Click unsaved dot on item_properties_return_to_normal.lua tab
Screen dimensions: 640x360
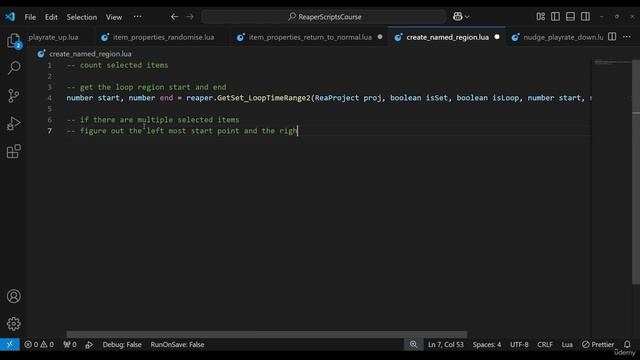point(380,37)
